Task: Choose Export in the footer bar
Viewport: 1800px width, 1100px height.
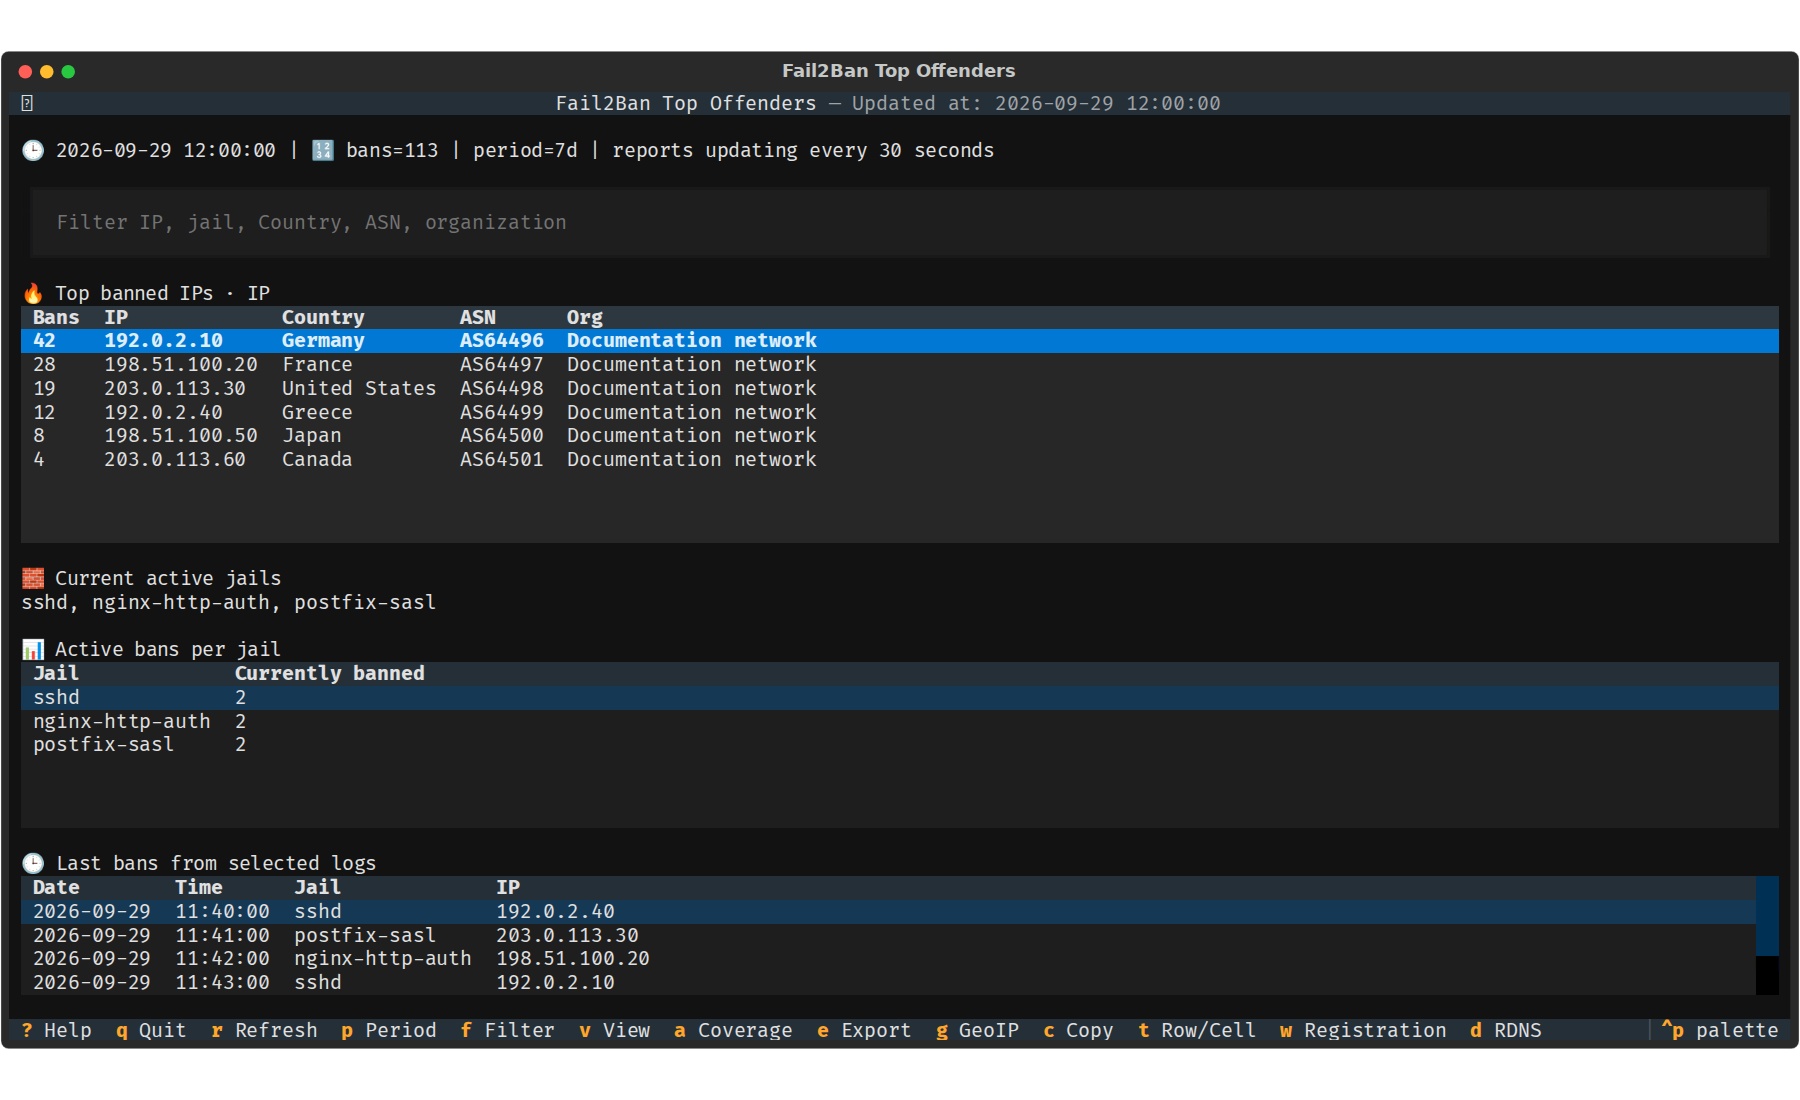Action: pyautogui.click(x=864, y=1030)
